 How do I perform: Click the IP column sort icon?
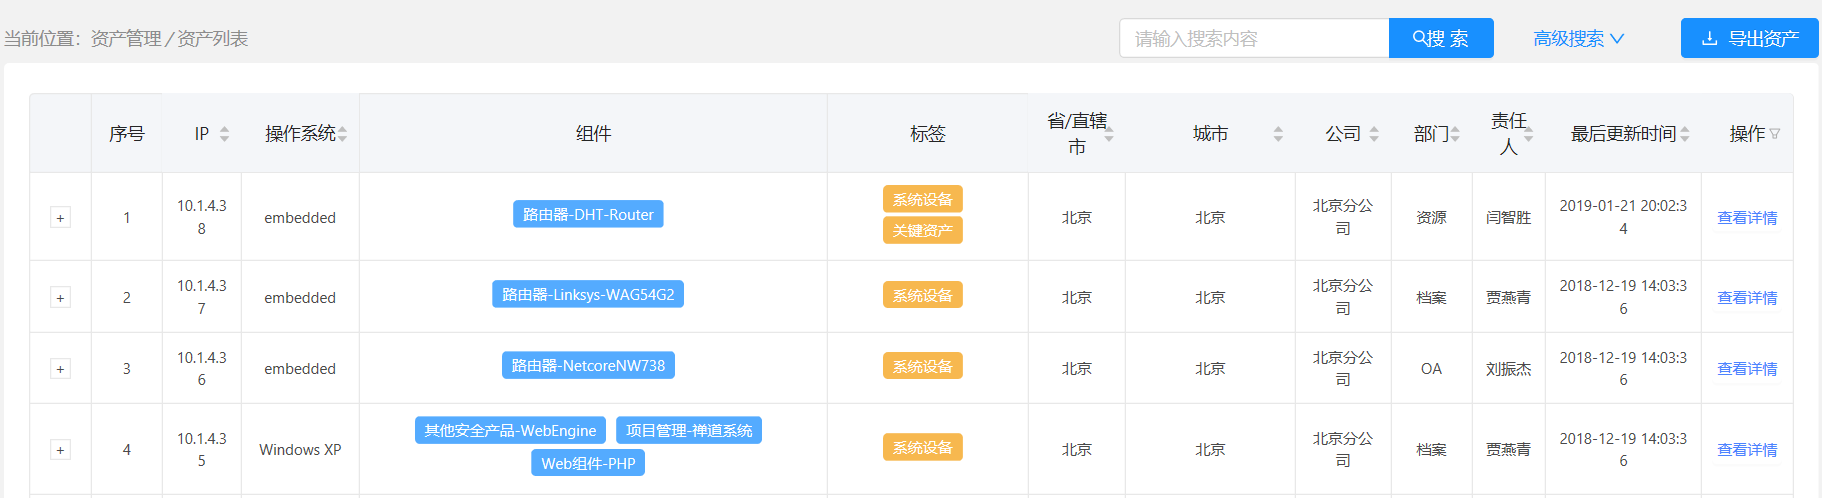[224, 134]
